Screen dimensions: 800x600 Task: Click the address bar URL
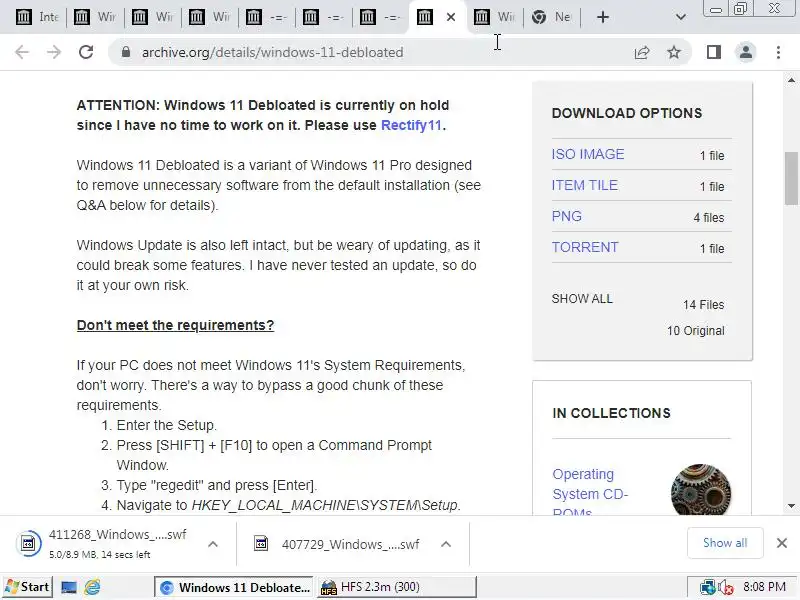(272, 52)
